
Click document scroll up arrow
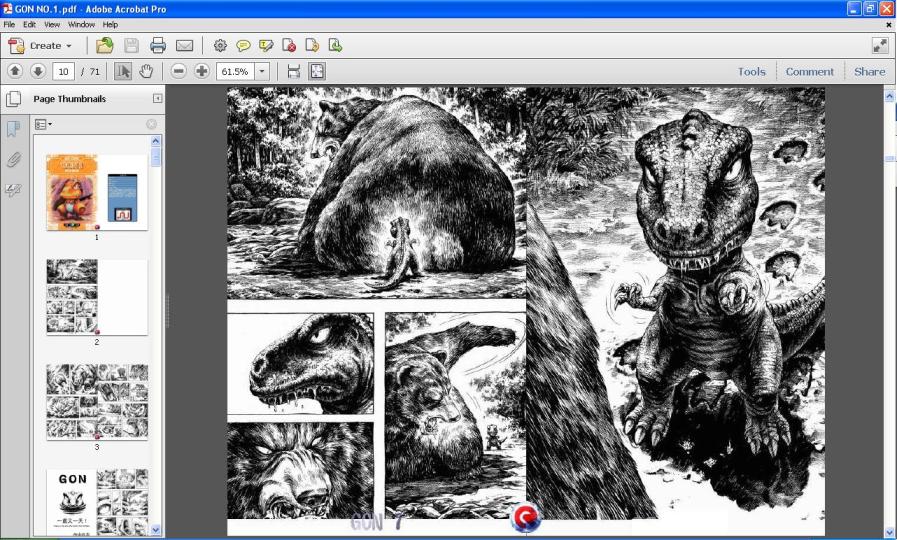tap(890, 96)
